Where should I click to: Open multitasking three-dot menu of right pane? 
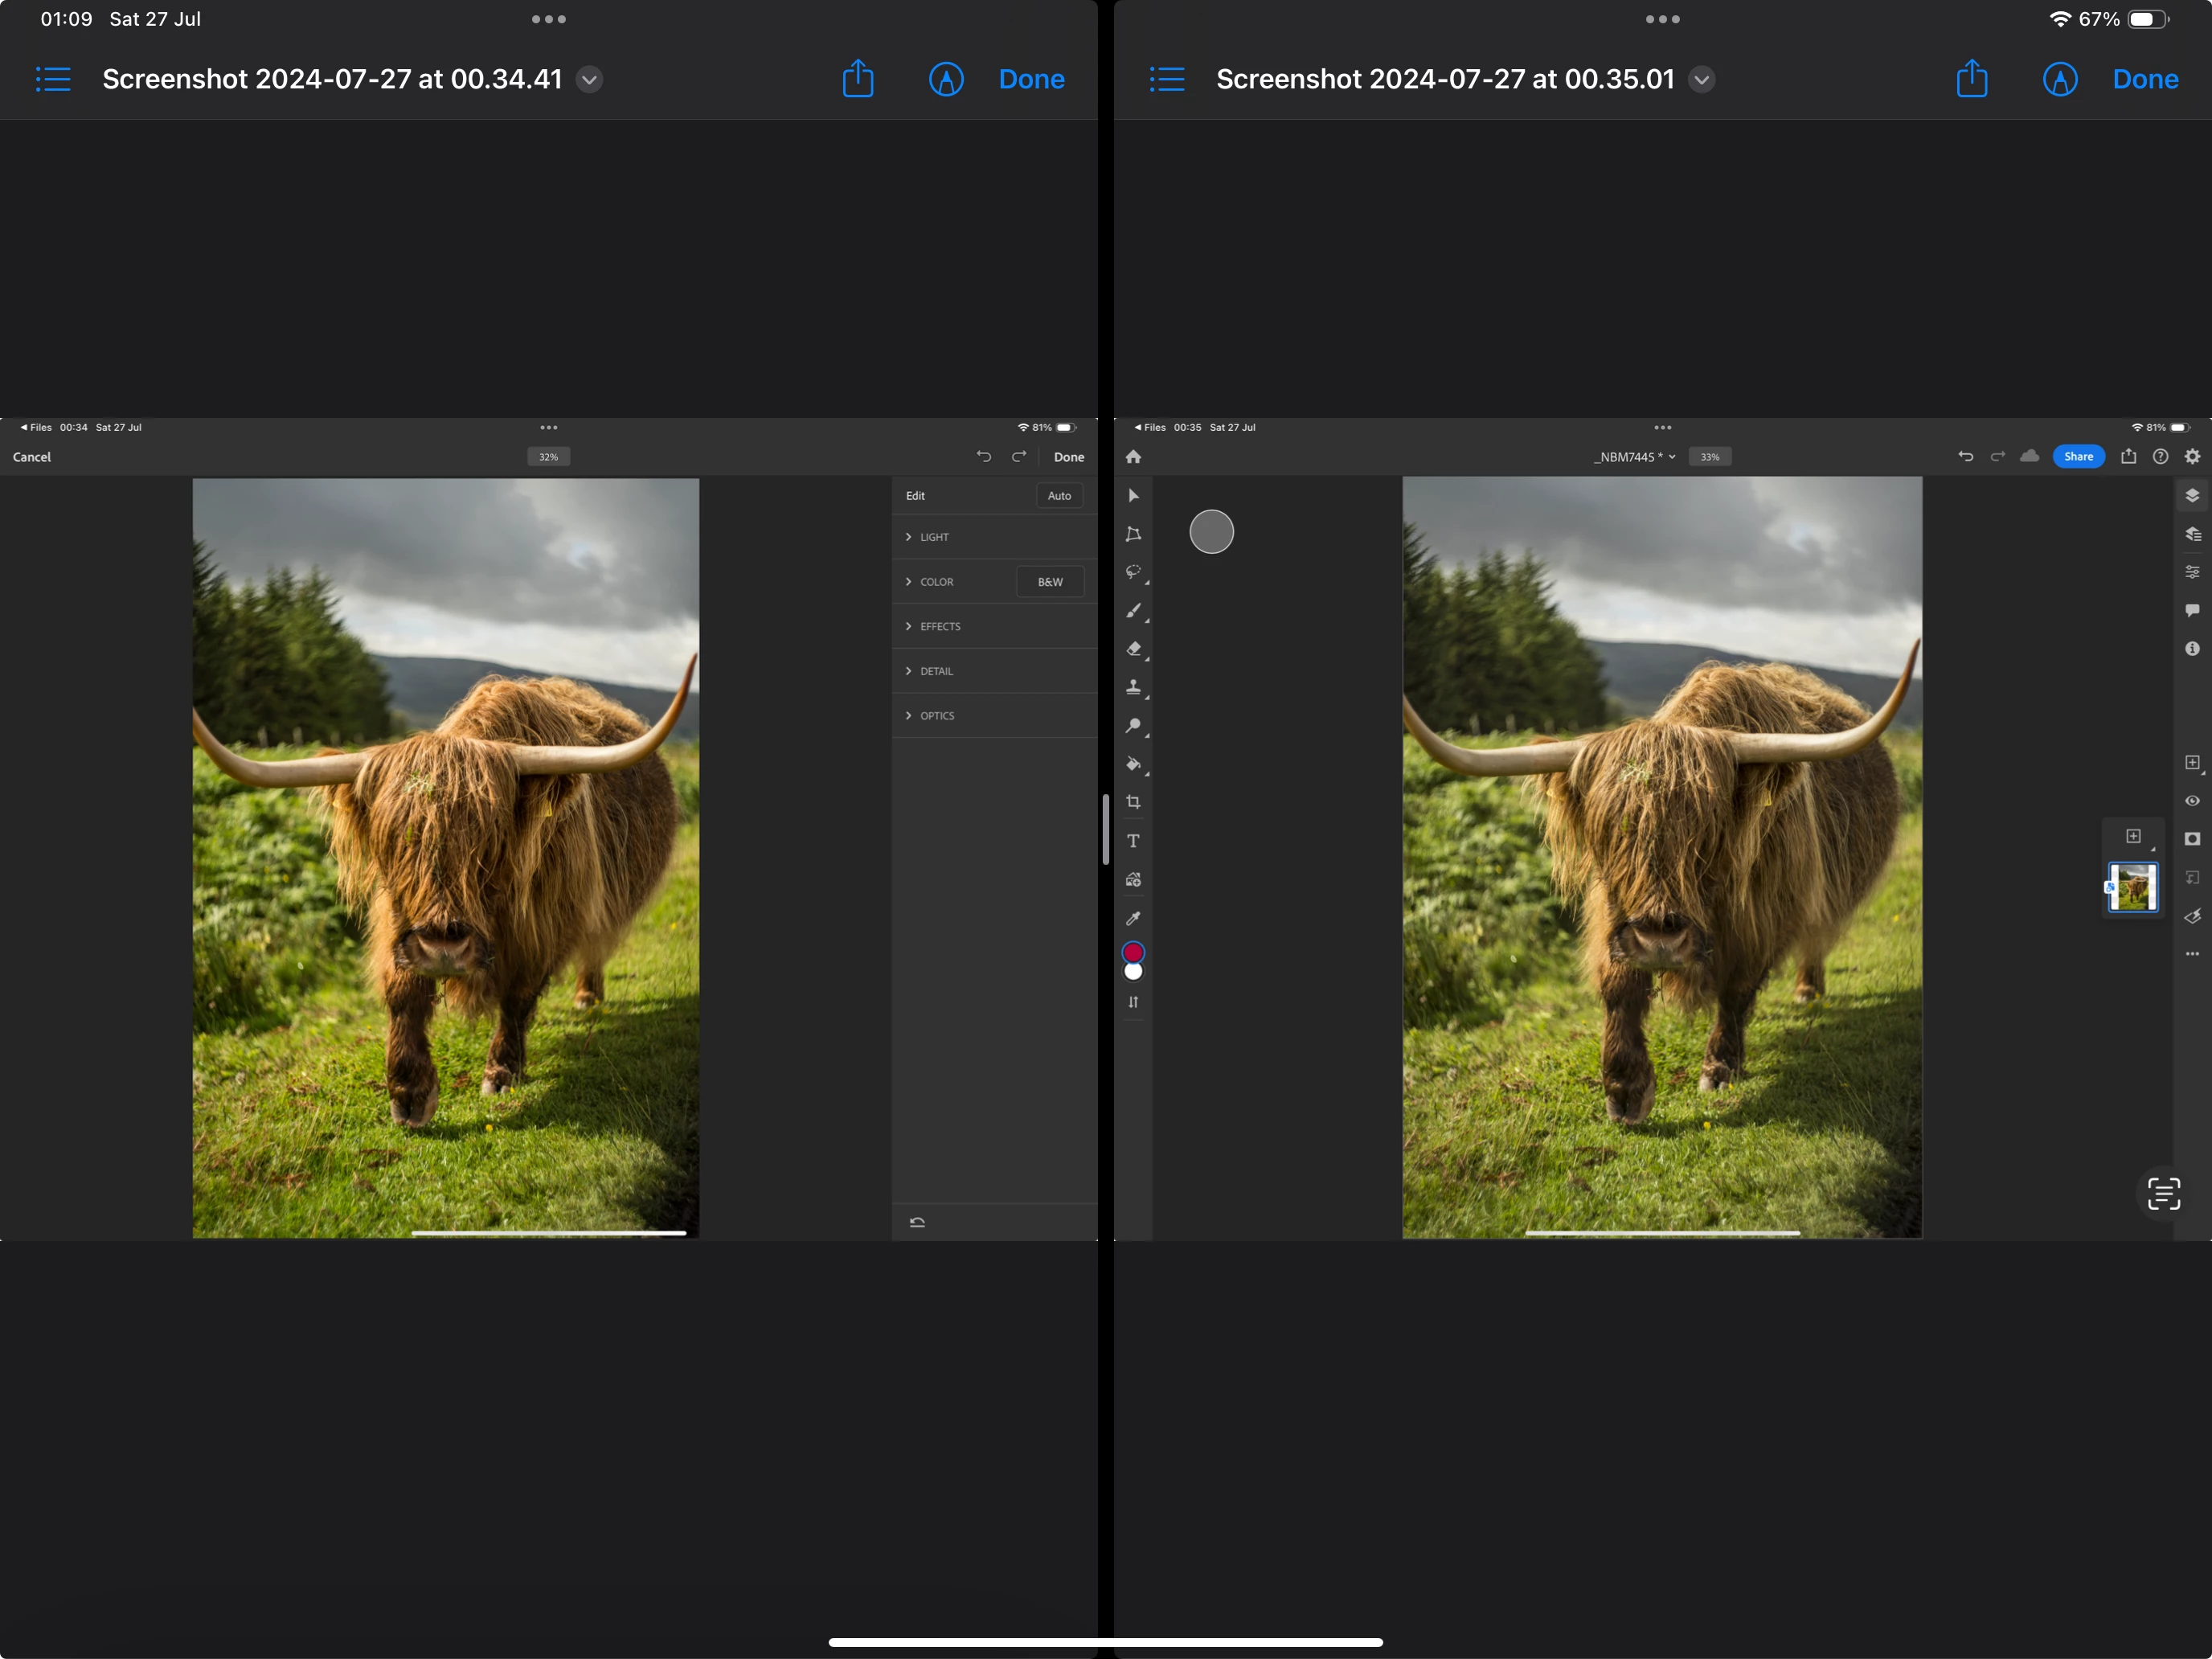(x=1662, y=19)
